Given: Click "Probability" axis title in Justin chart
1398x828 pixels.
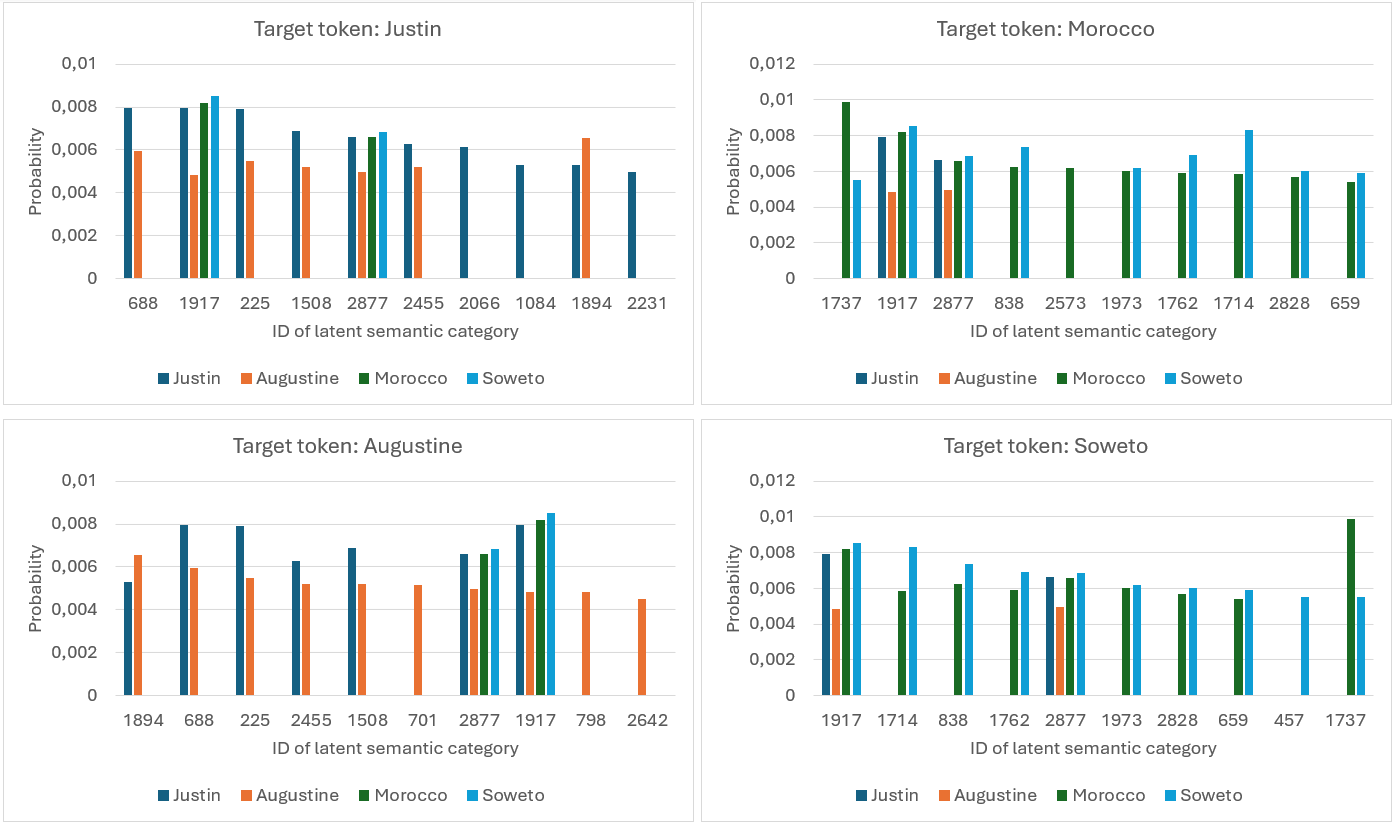Looking at the screenshot, I should pos(36,171).
